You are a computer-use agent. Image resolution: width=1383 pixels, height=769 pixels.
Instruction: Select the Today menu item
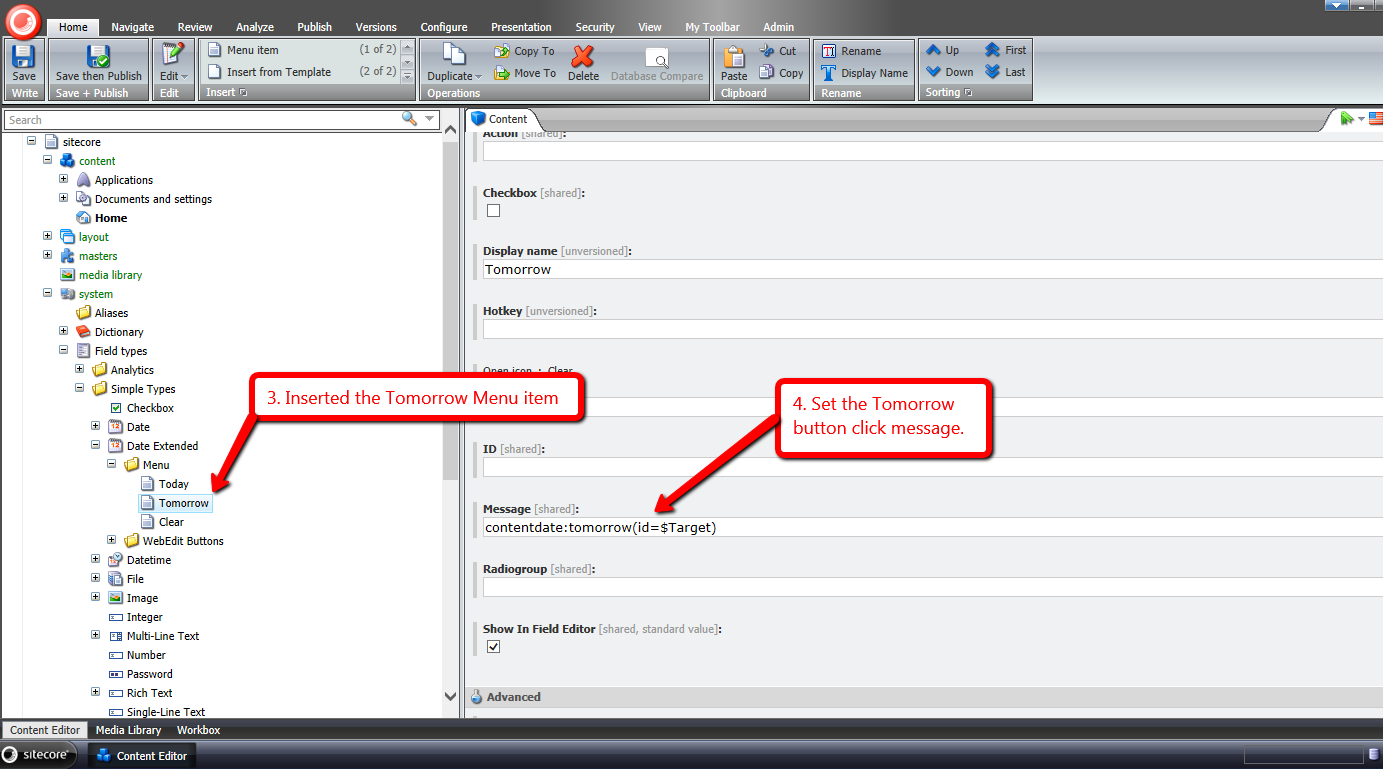(173, 484)
